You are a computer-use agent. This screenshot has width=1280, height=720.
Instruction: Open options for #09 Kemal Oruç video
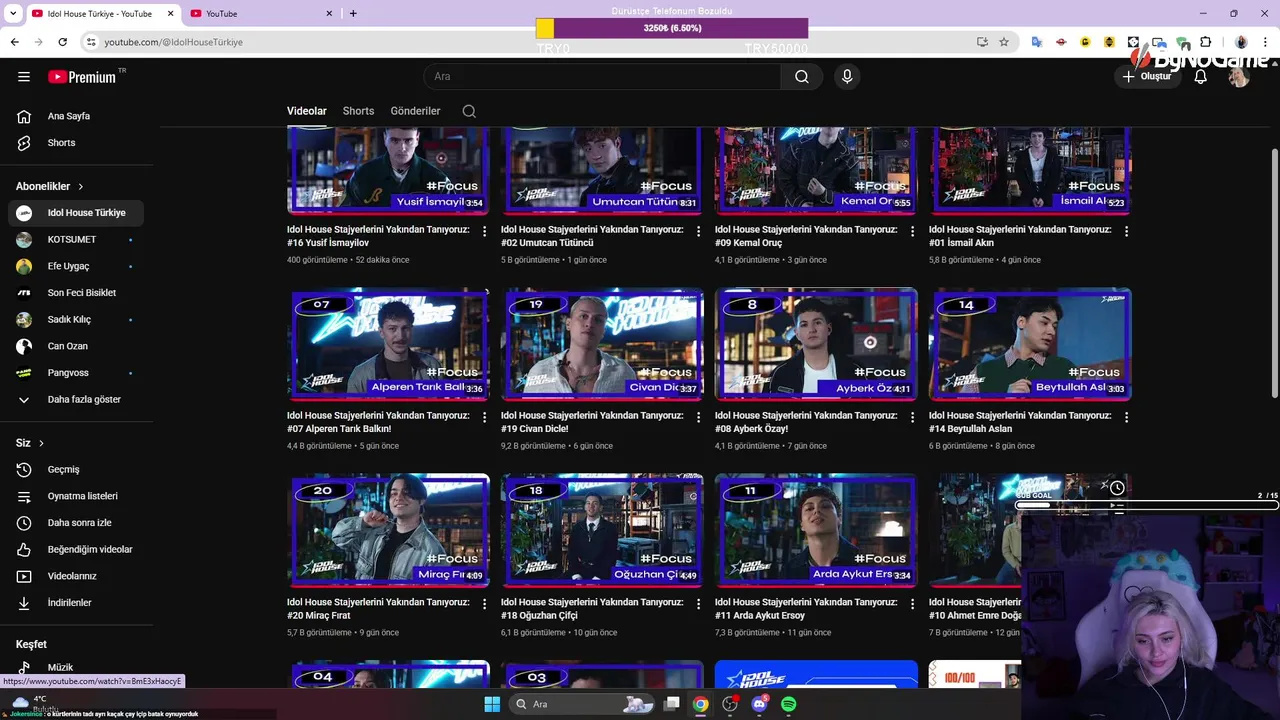tap(912, 231)
